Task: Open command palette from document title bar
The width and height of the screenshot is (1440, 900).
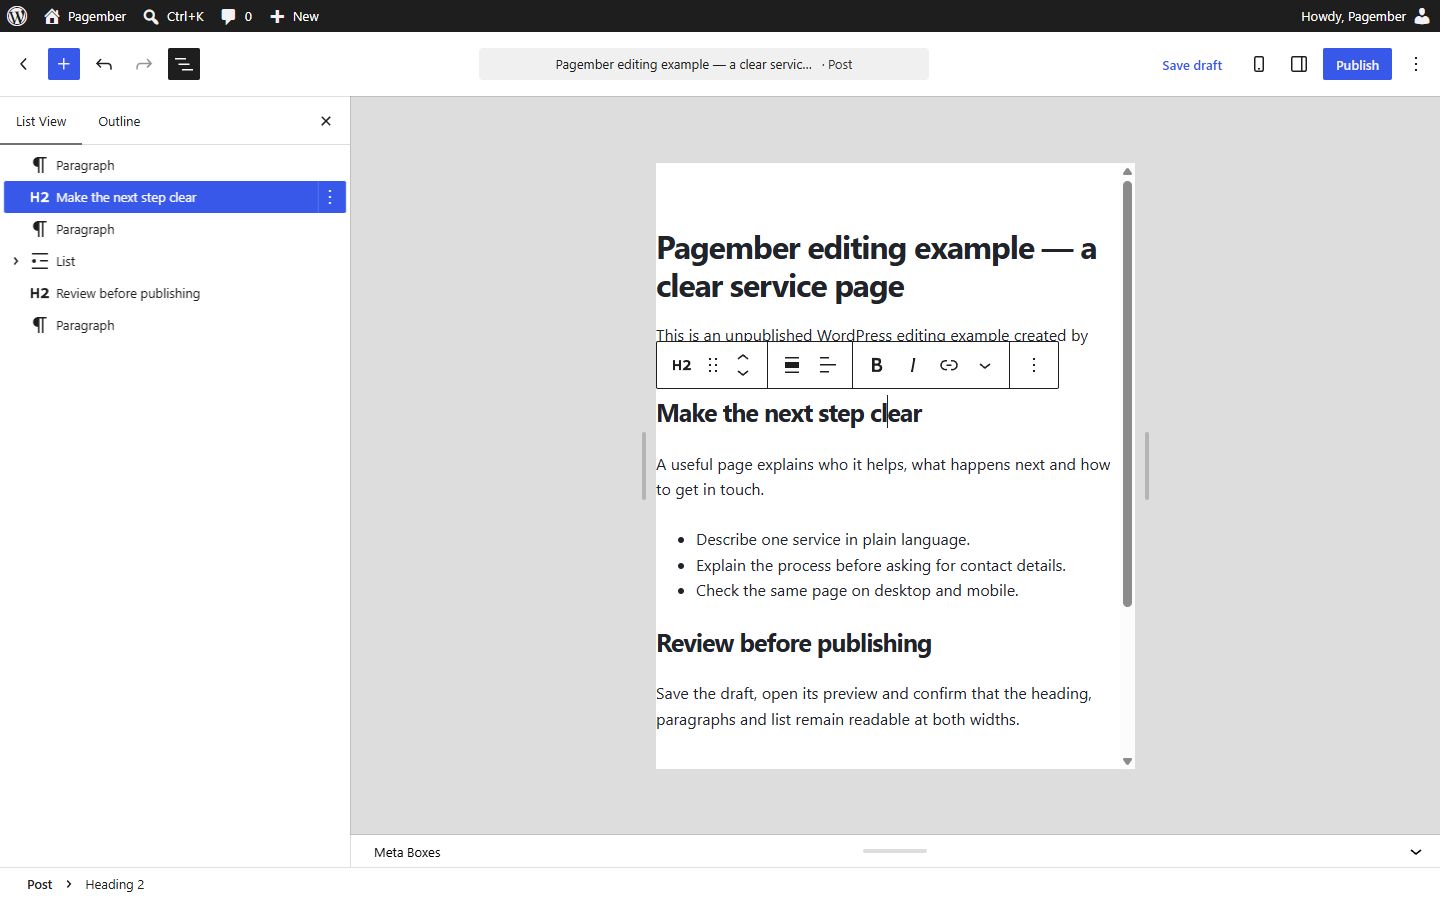Action: [704, 64]
